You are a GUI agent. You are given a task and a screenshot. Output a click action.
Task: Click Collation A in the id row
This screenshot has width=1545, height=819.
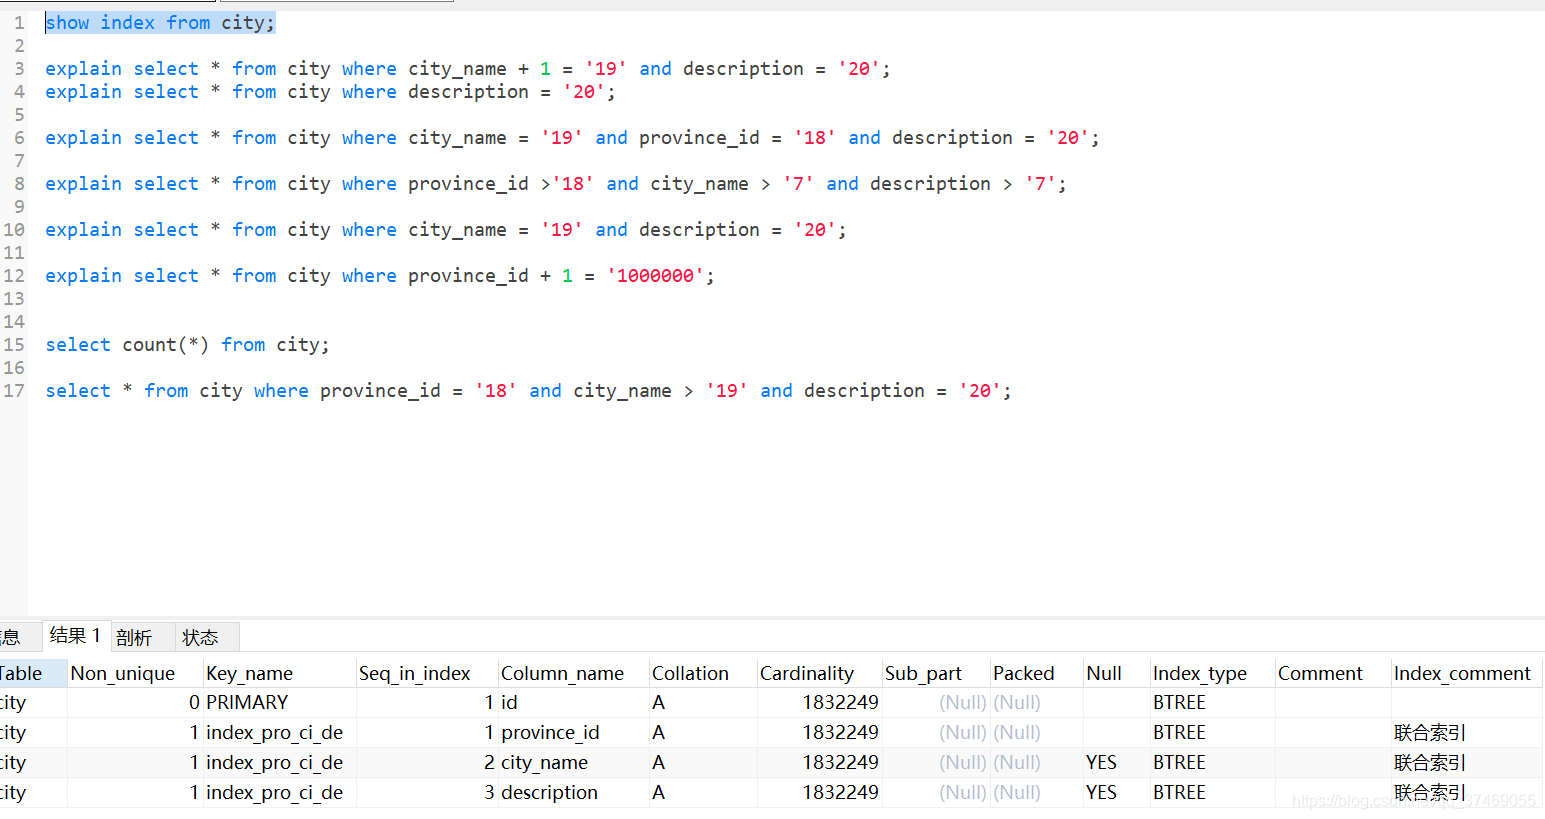[x=703, y=702]
